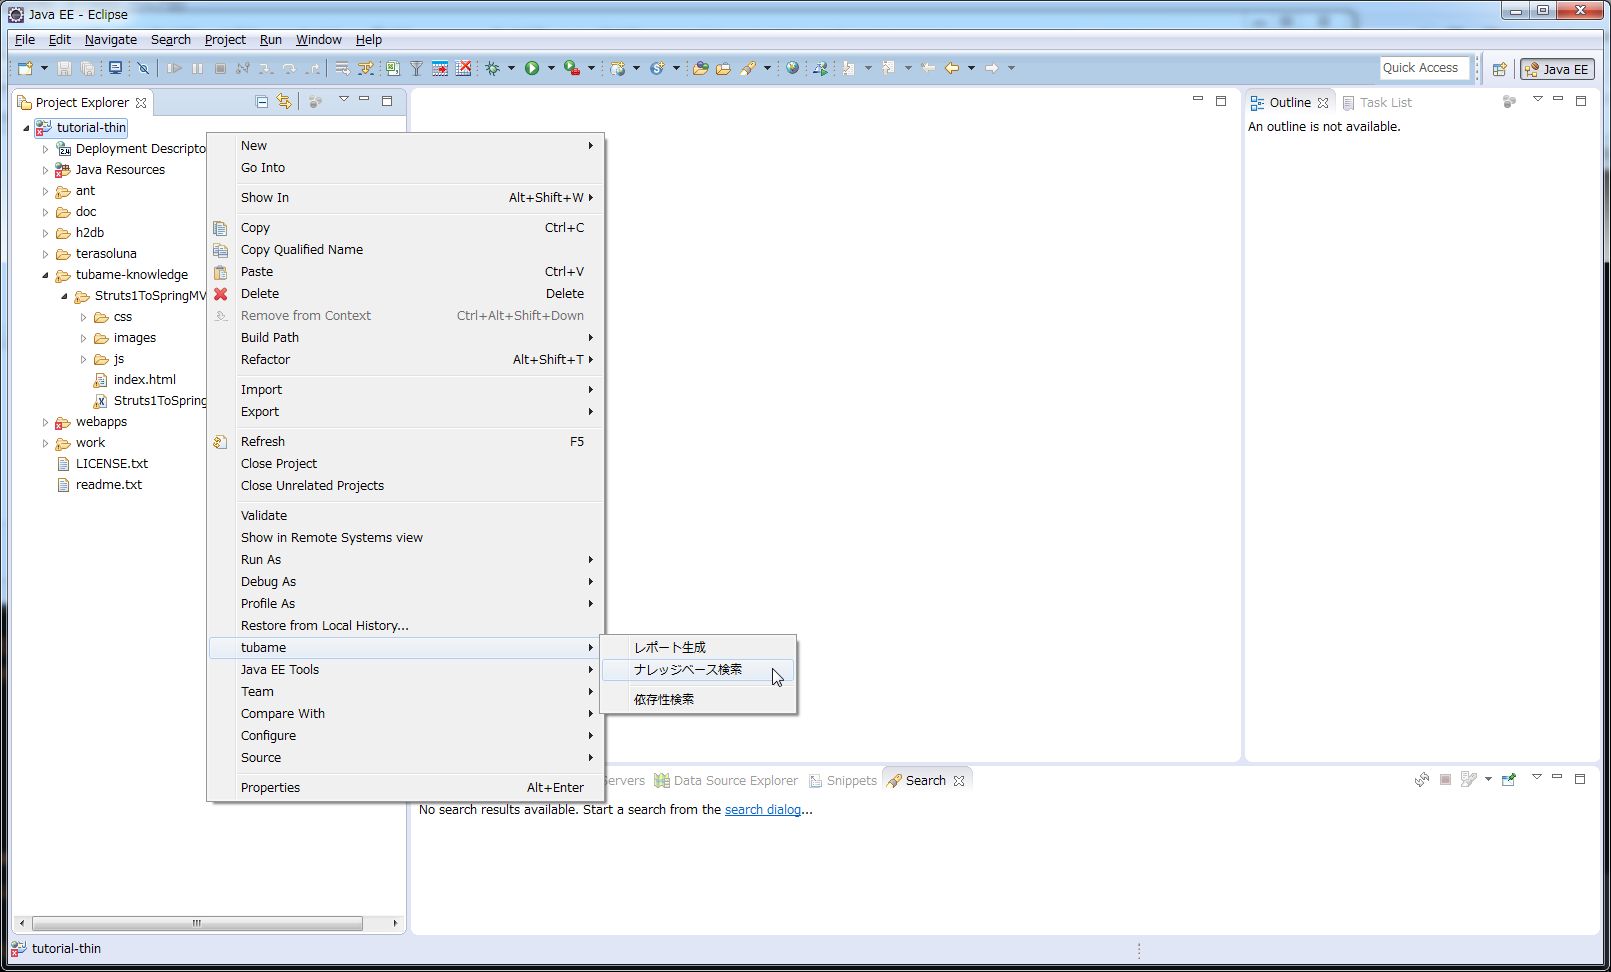Click the Refresh icon in context menu
The height and width of the screenshot is (972, 1611).
pos(220,442)
